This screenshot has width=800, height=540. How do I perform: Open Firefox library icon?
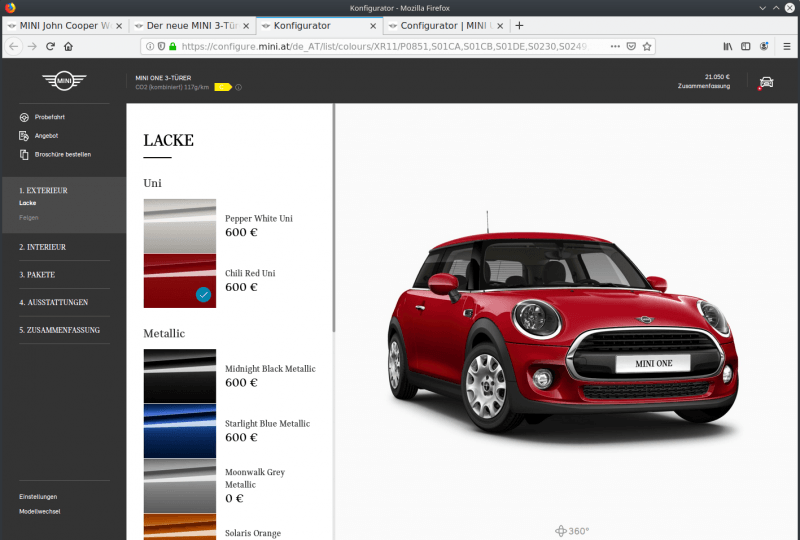728,46
